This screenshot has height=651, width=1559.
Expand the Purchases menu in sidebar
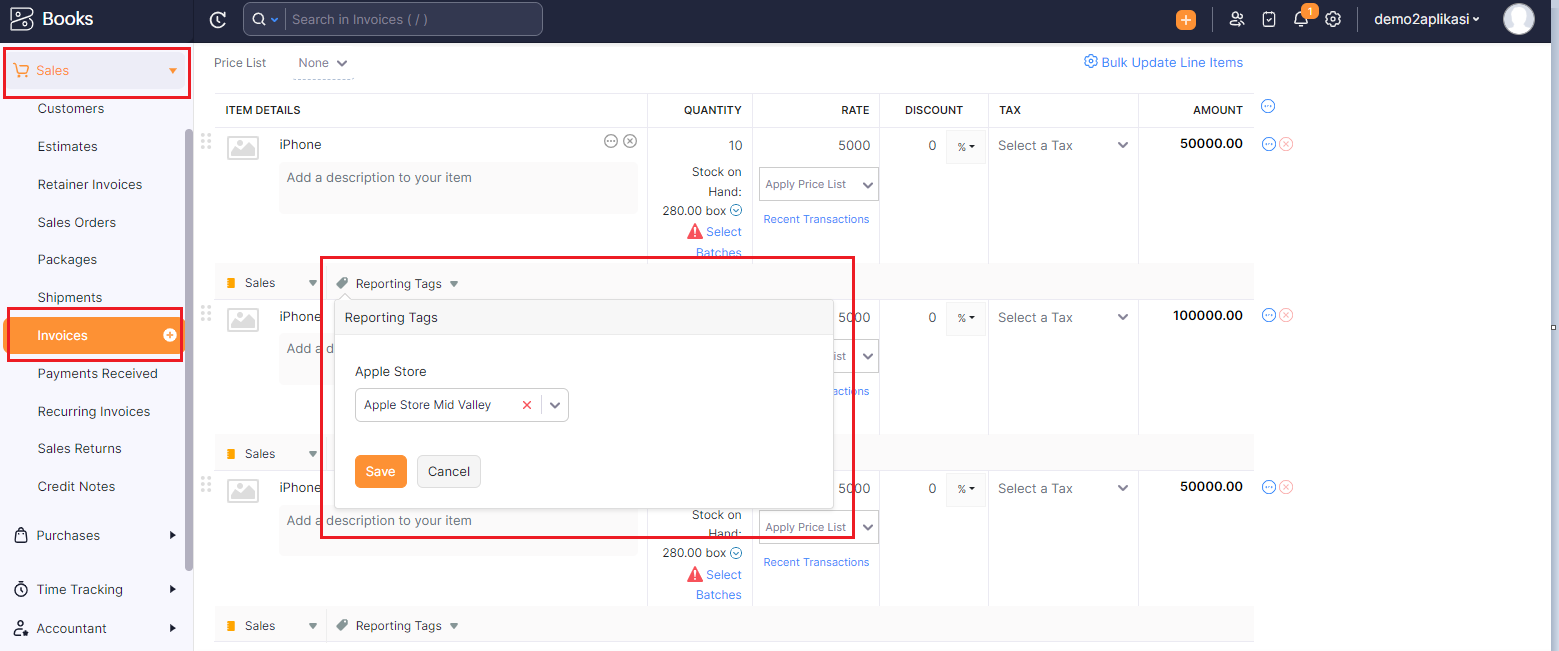(x=96, y=536)
